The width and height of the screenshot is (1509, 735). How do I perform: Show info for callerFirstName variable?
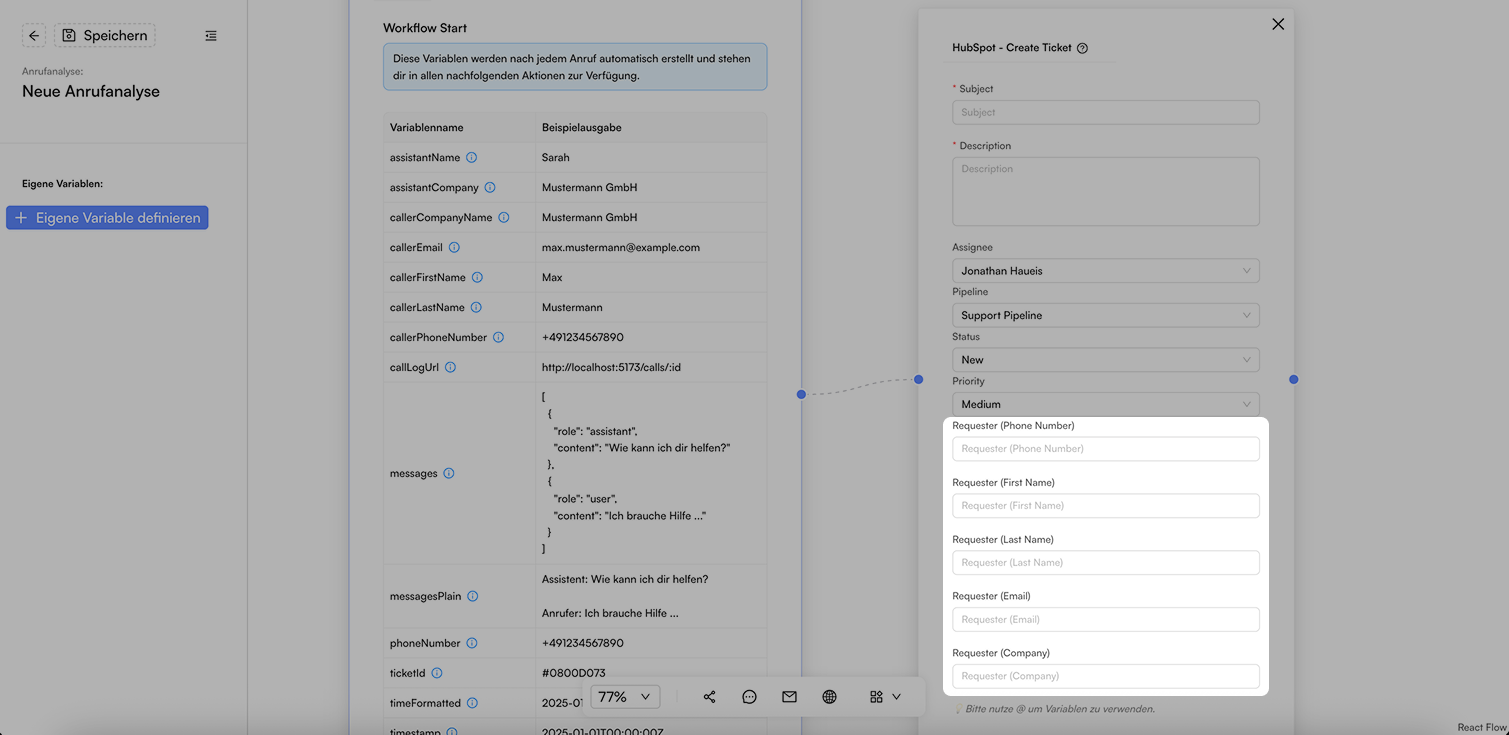(477, 278)
